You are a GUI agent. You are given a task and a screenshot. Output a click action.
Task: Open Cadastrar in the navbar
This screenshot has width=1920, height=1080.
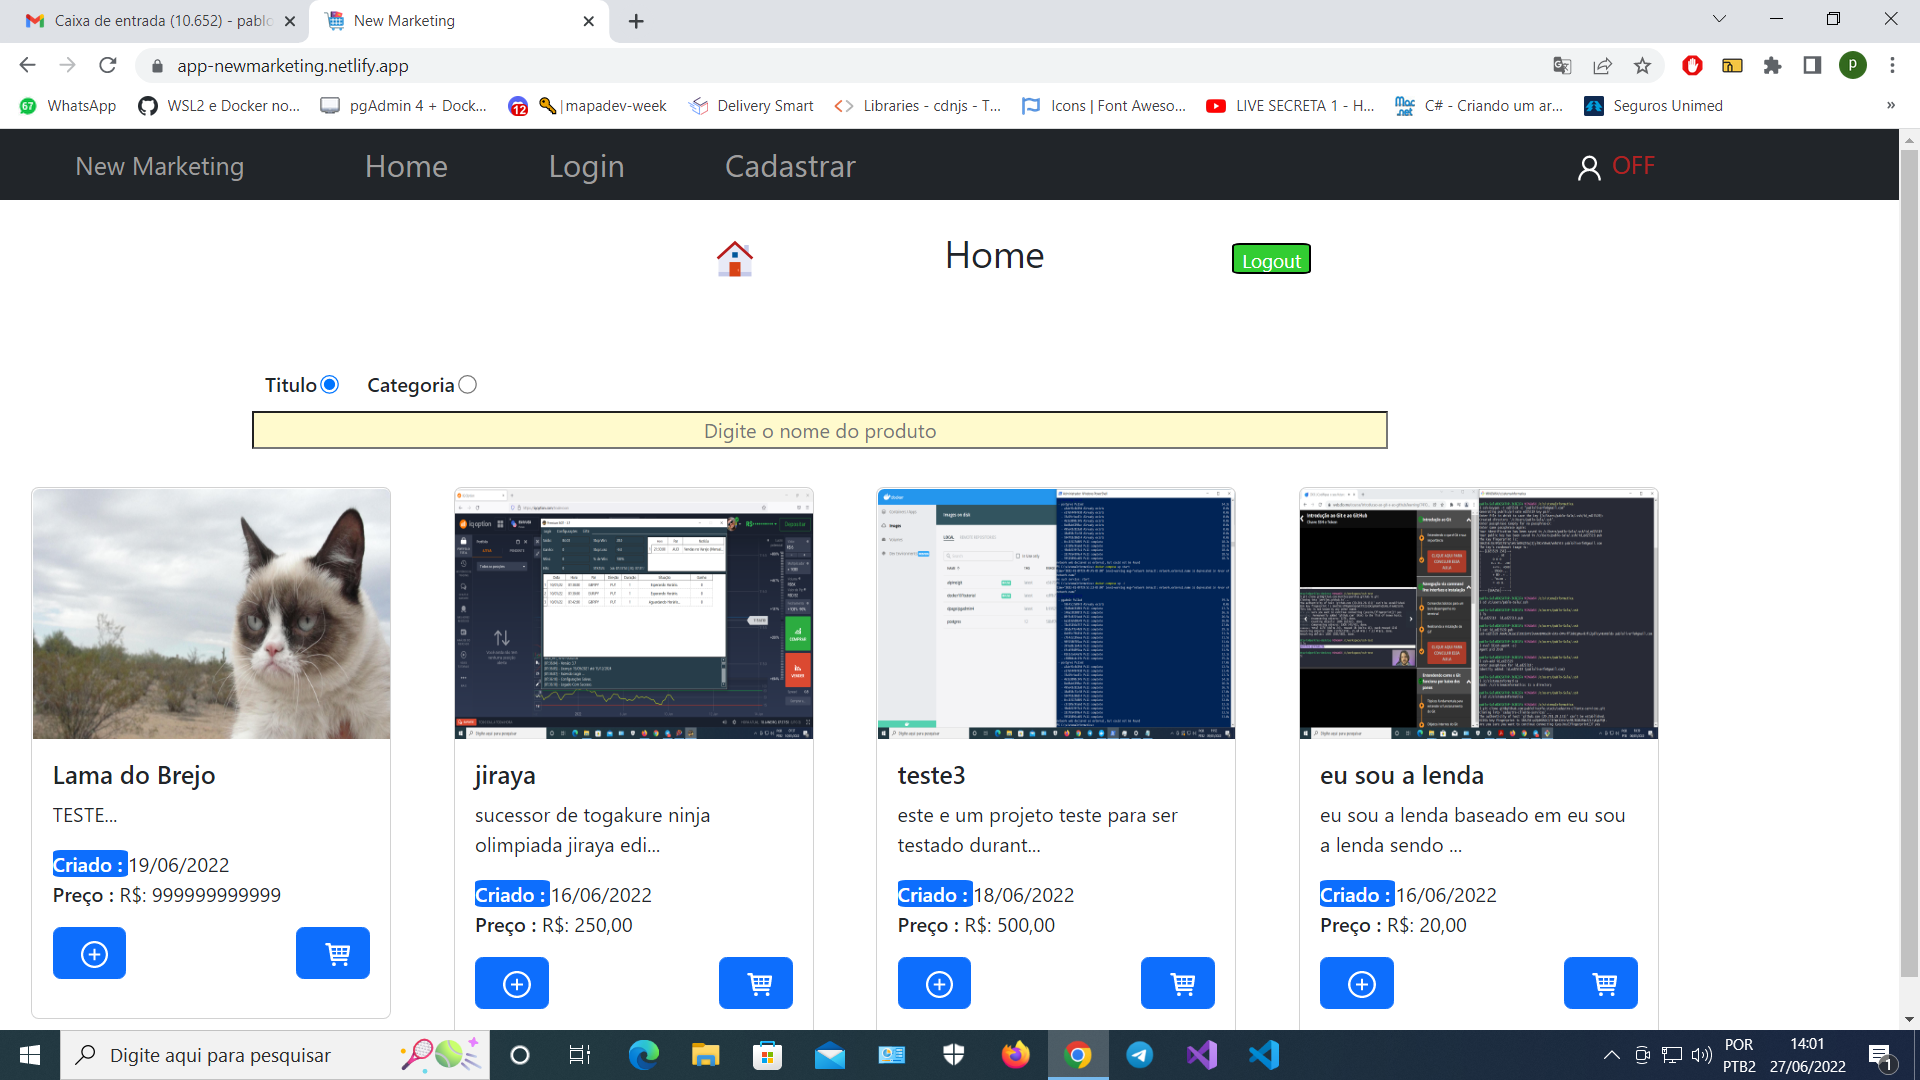click(790, 166)
